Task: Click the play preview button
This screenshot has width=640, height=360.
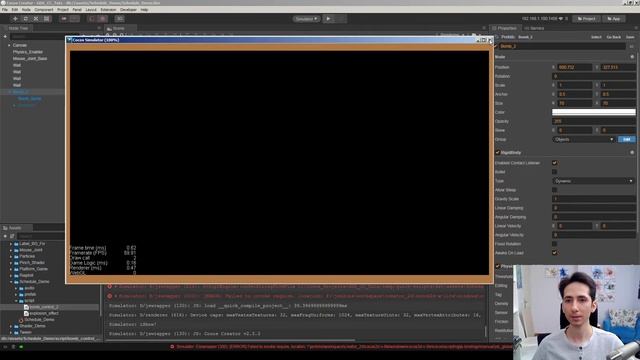Action: [x=328, y=19]
